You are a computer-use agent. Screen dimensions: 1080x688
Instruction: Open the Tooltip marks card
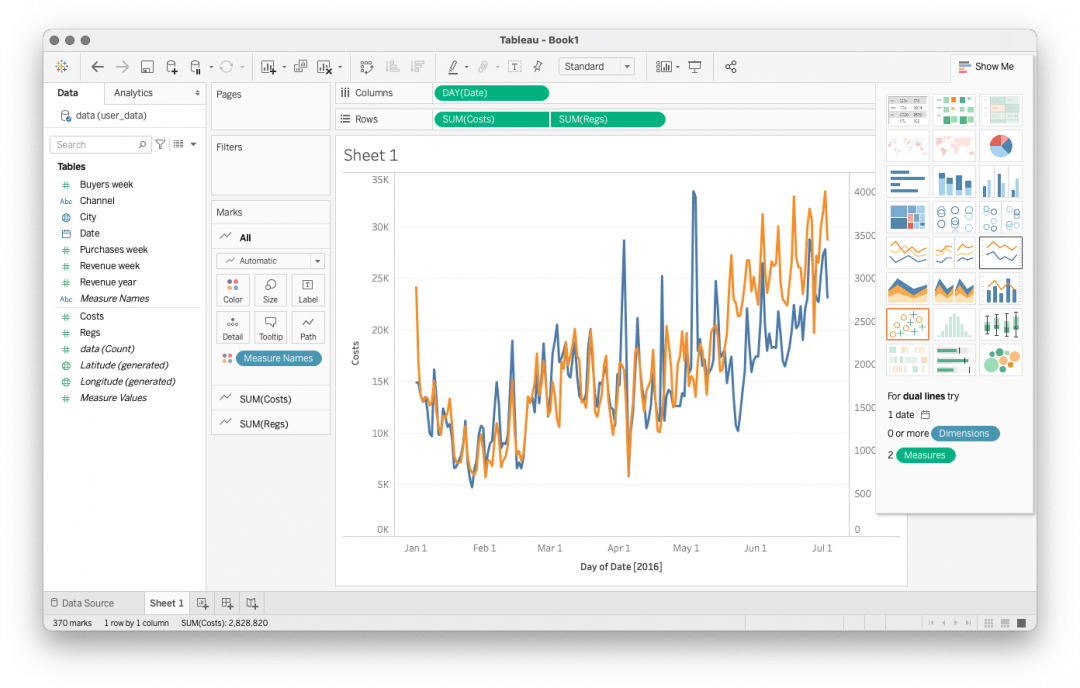pyautogui.click(x=270, y=327)
